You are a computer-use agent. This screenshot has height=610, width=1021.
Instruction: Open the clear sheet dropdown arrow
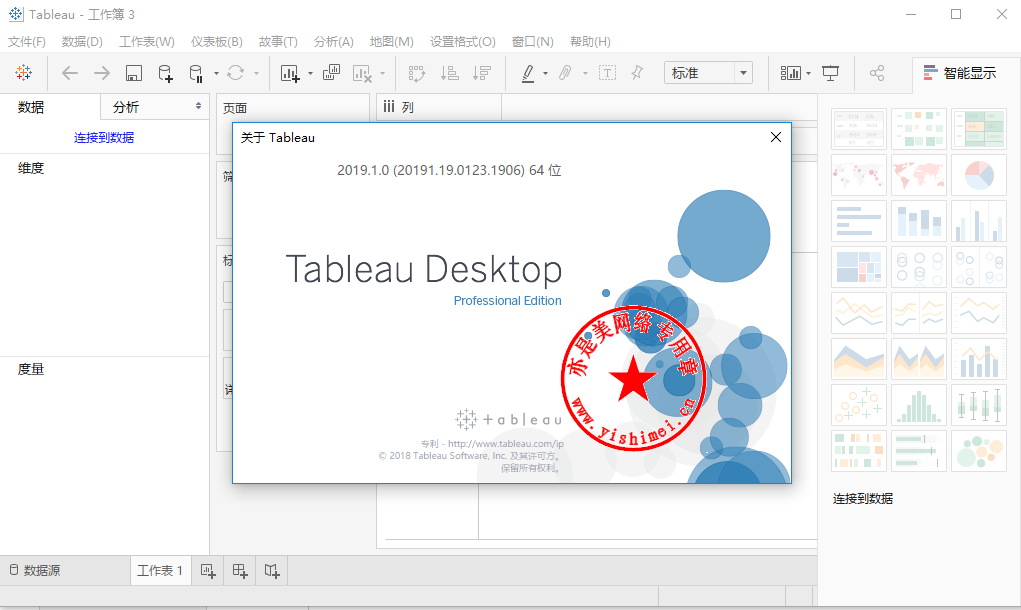coord(382,74)
